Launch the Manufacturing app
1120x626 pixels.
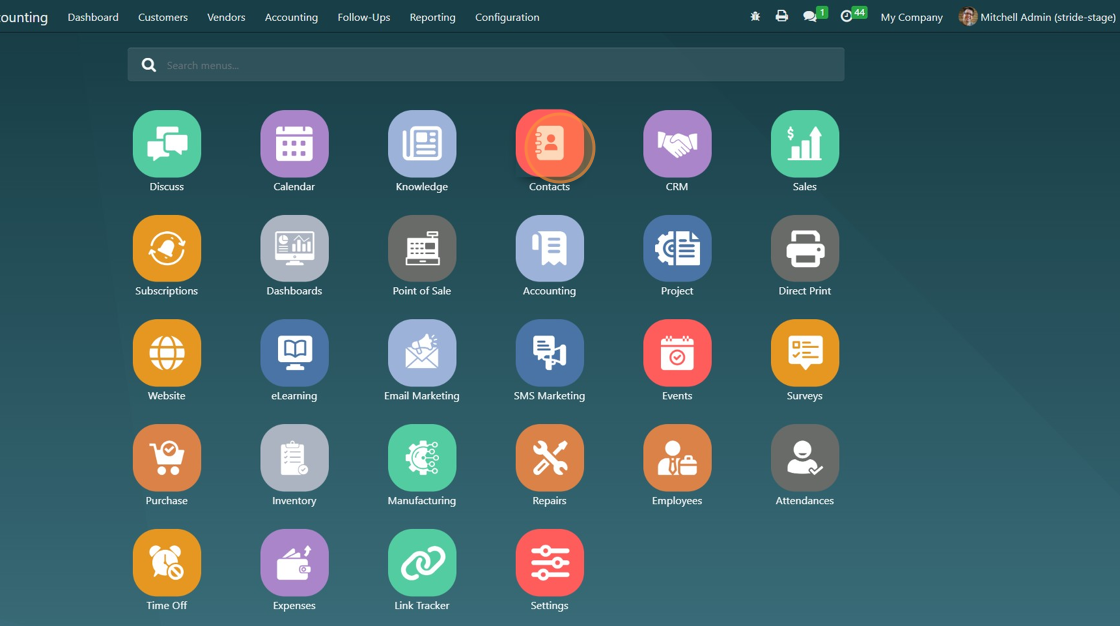coord(421,458)
